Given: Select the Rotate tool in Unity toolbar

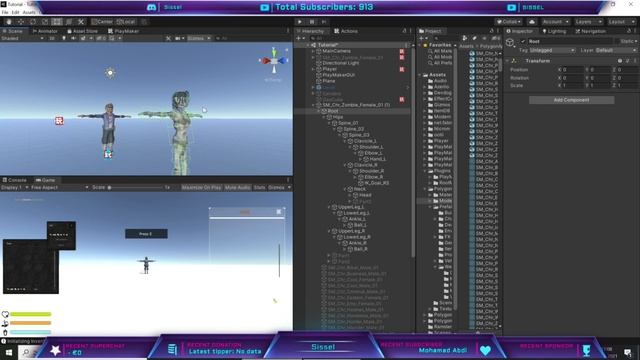Looking at the screenshot, I should (x=33, y=22).
